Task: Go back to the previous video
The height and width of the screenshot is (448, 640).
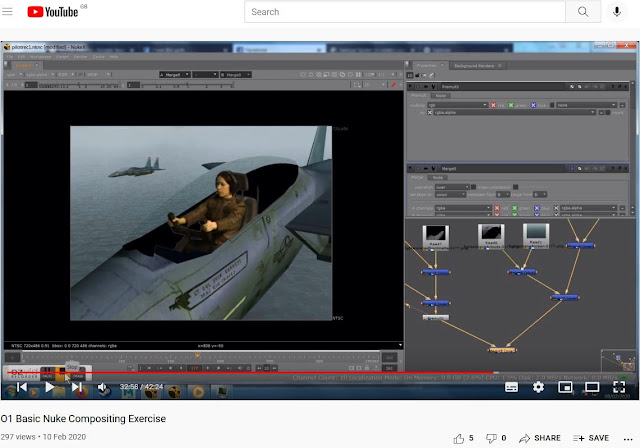Action: 22,387
